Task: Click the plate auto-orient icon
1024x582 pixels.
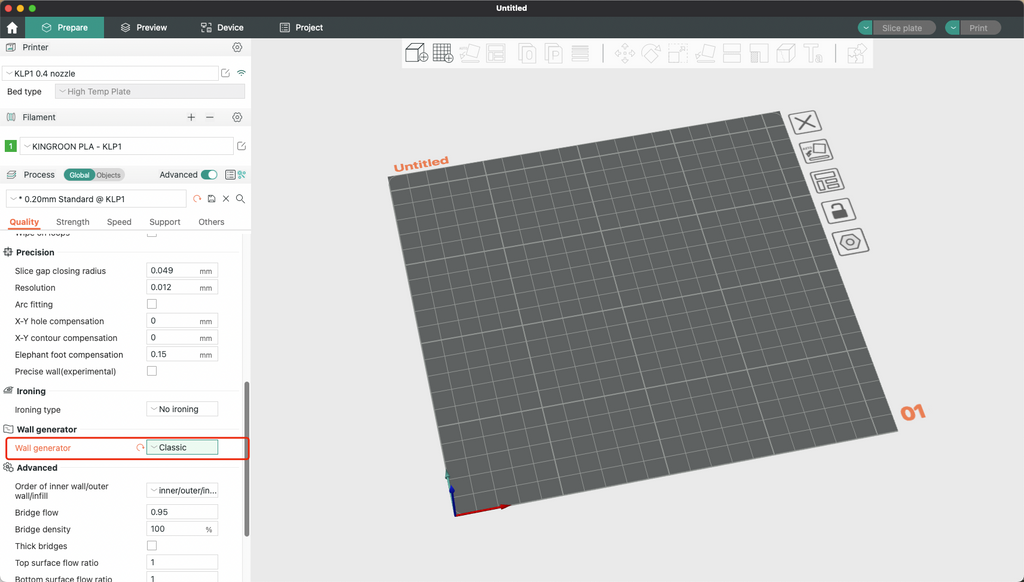Action: tap(815, 151)
